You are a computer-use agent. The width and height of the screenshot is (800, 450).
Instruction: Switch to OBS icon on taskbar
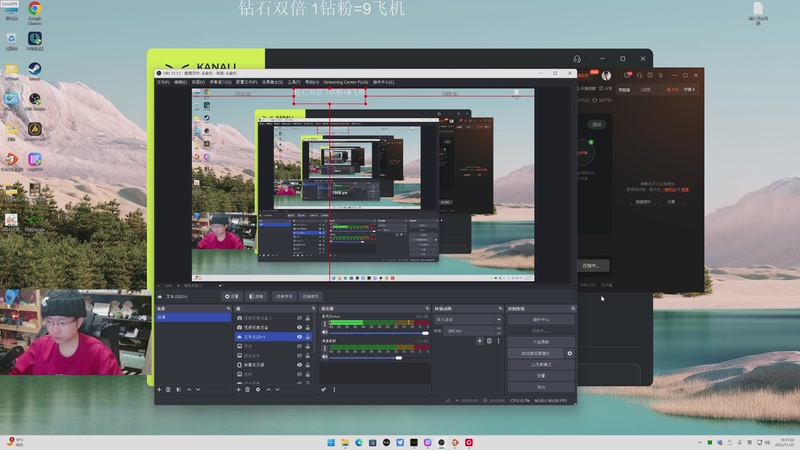pos(441,442)
